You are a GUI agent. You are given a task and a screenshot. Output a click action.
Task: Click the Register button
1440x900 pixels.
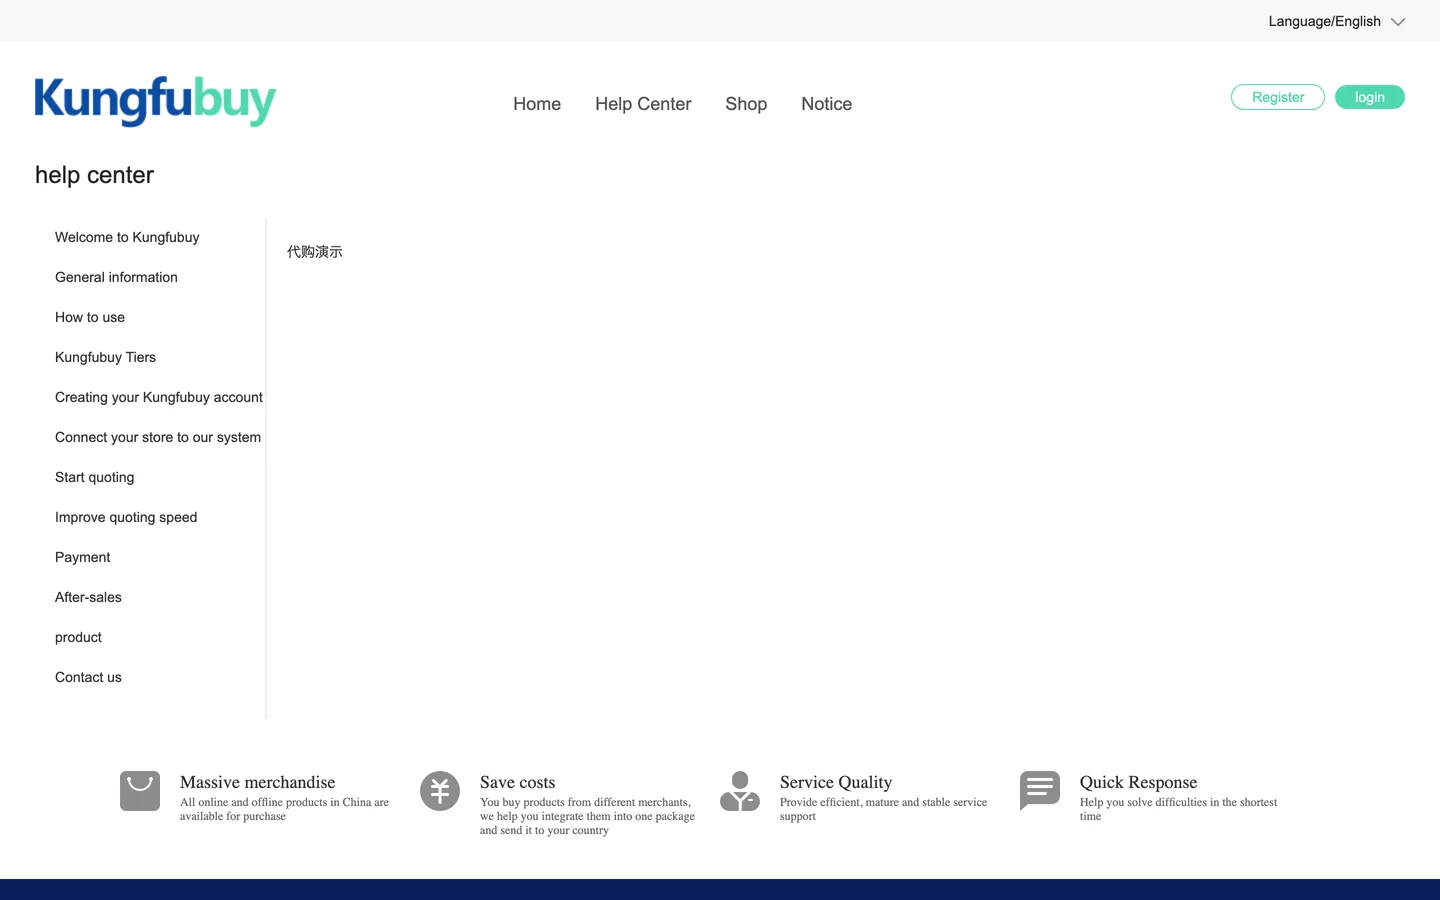pos(1278,97)
